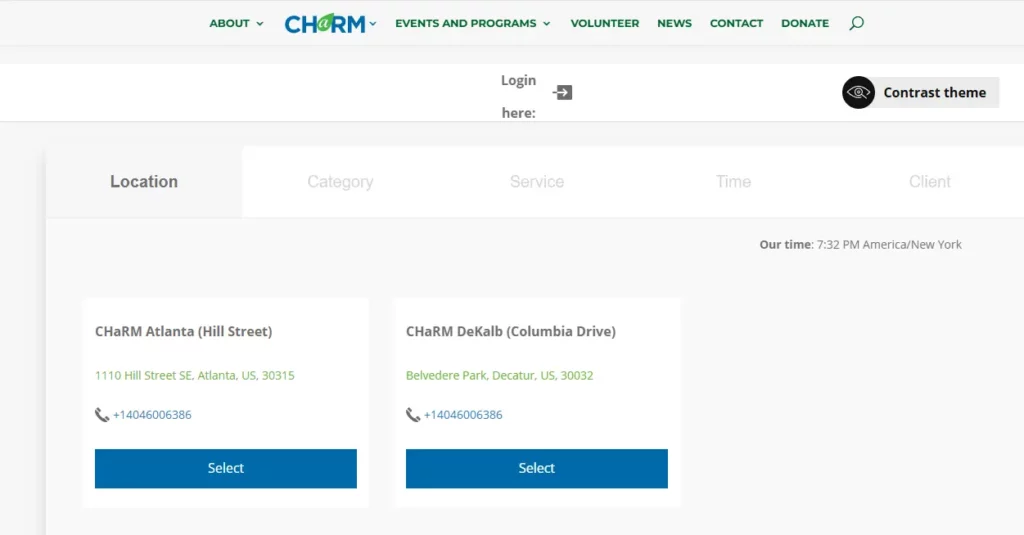Click the 'Login here:' text
This screenshot has width=1024, height=535.
[x=519, y=96]
